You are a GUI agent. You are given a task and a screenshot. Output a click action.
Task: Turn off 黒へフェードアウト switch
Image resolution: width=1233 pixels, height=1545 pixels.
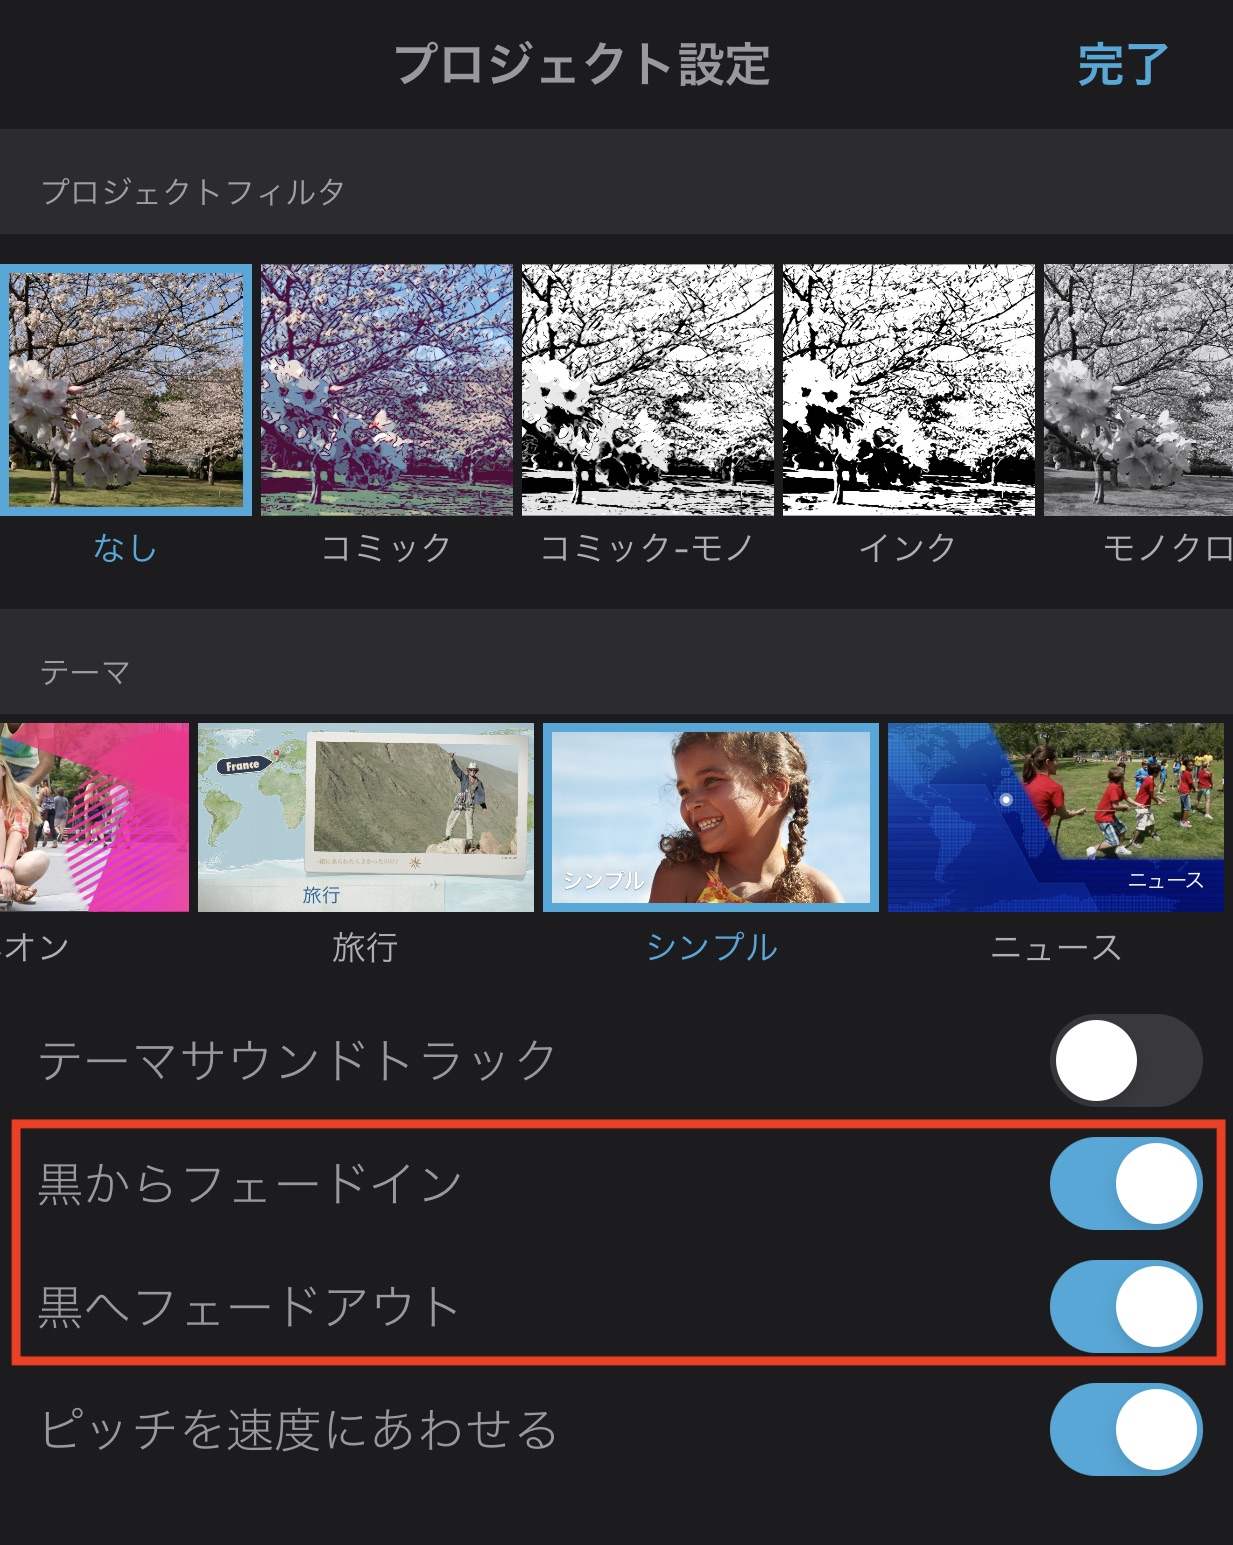coord(1126,1306)
